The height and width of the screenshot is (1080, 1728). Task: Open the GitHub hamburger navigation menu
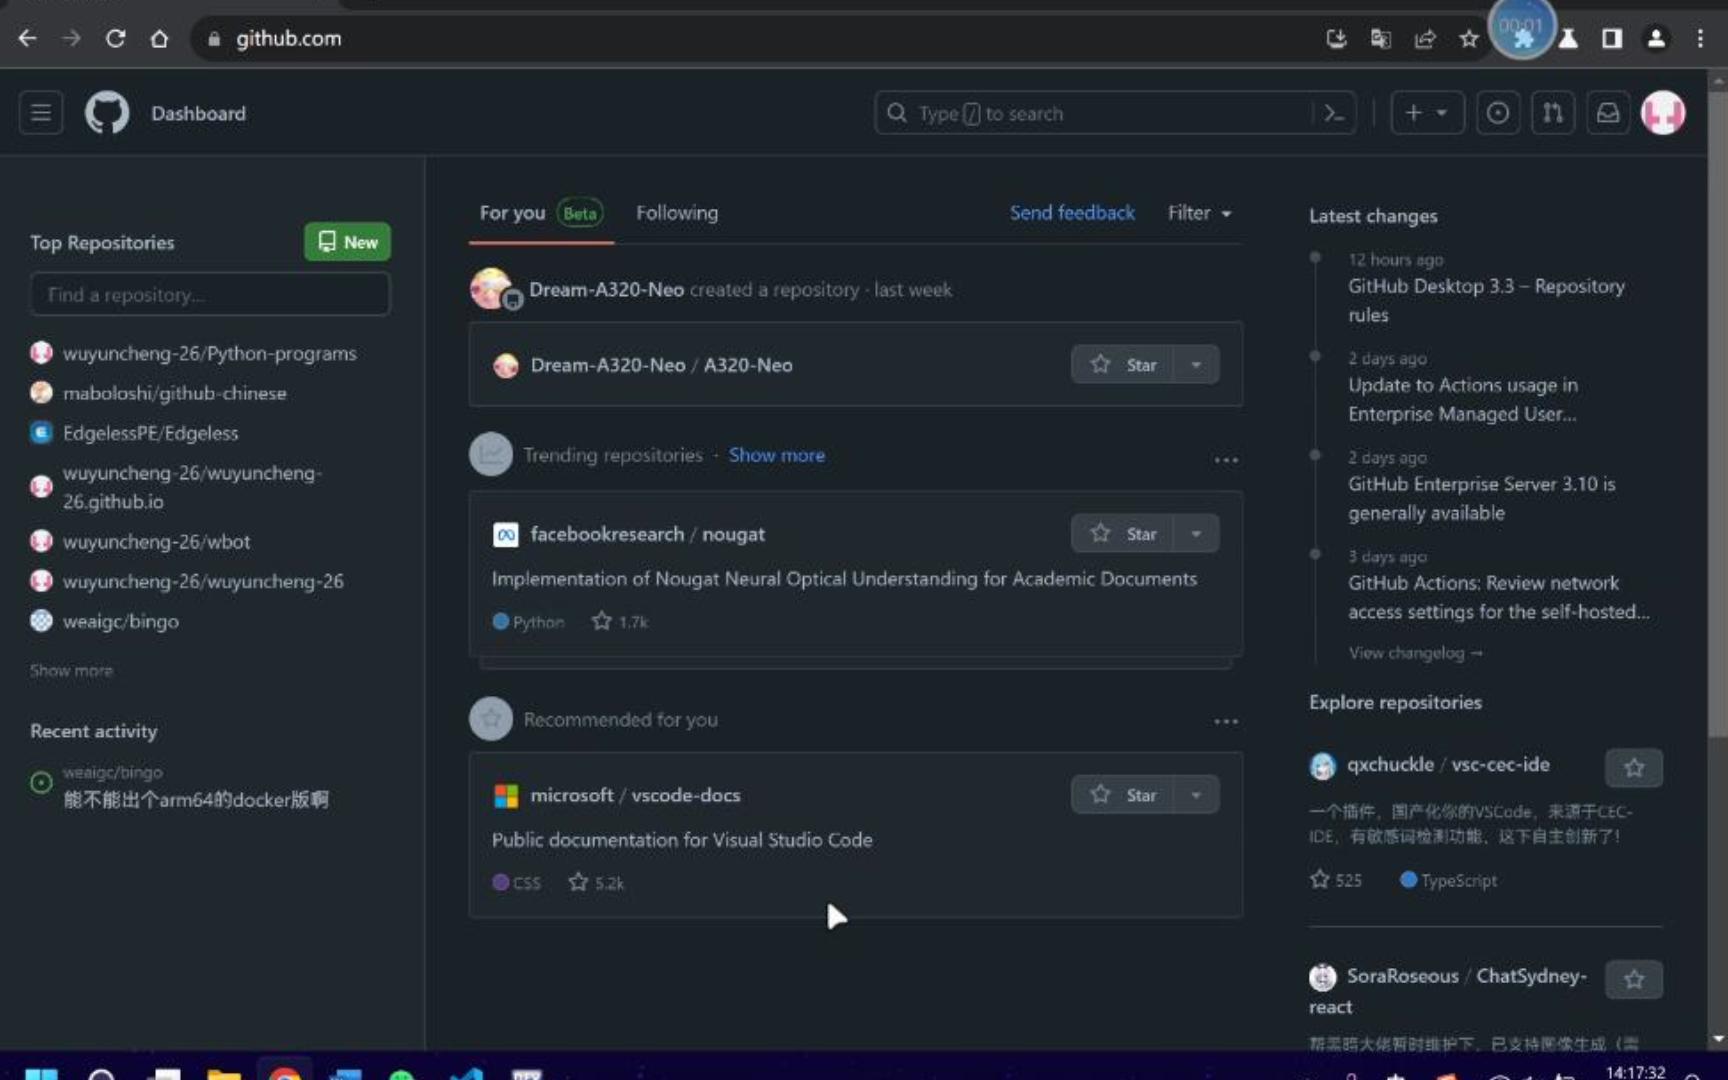41,113
